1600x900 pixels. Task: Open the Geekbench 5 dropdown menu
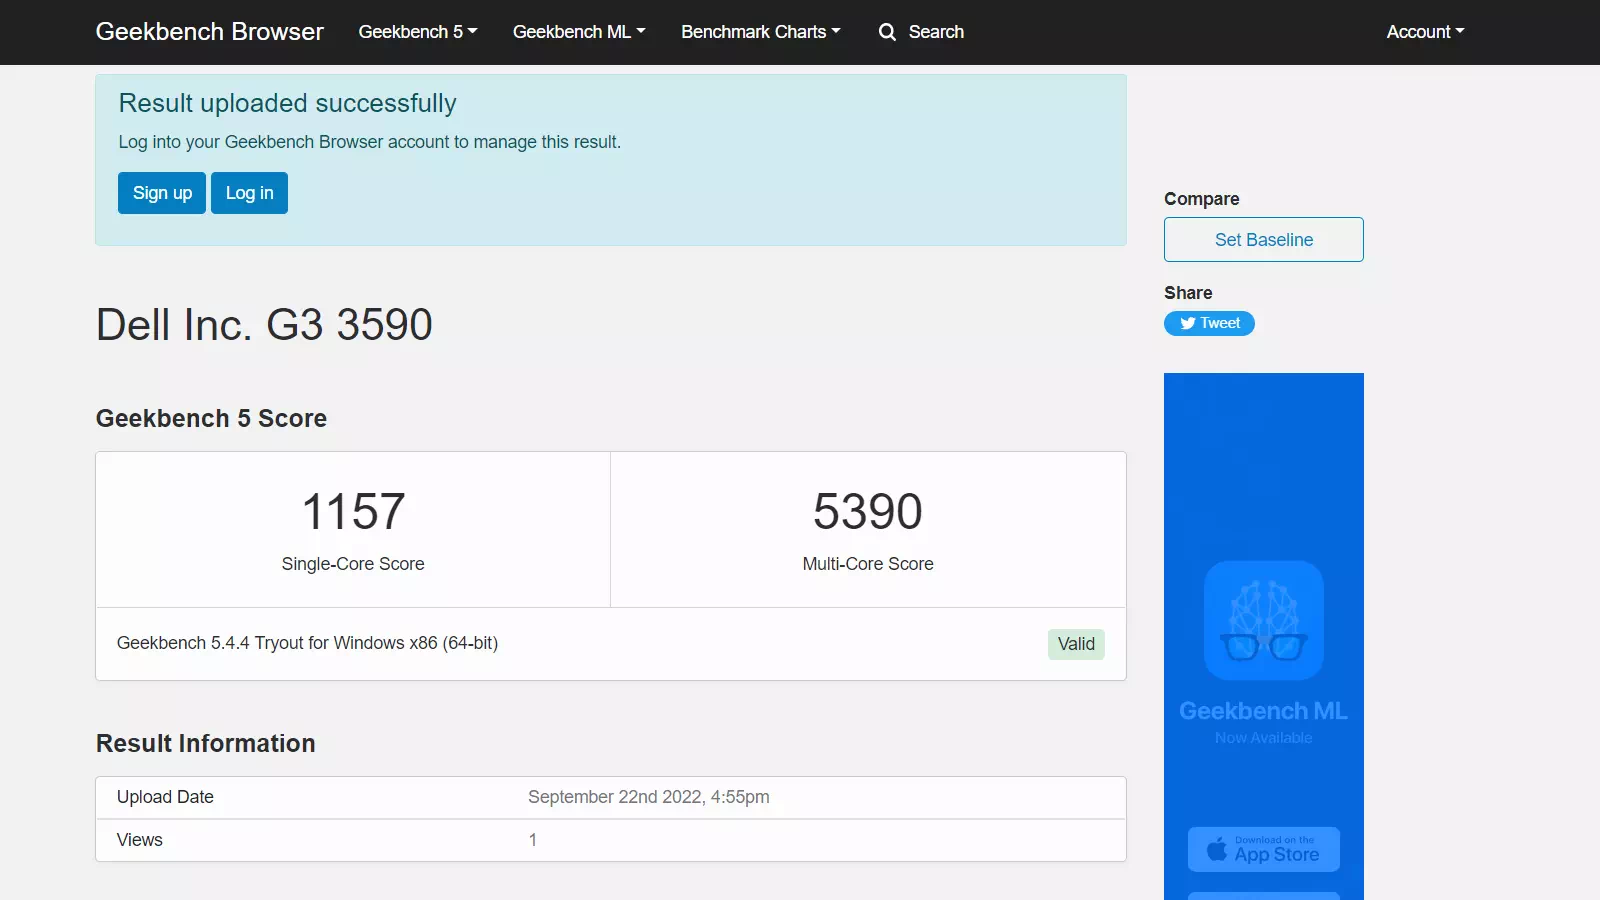[x=417, y=31]
